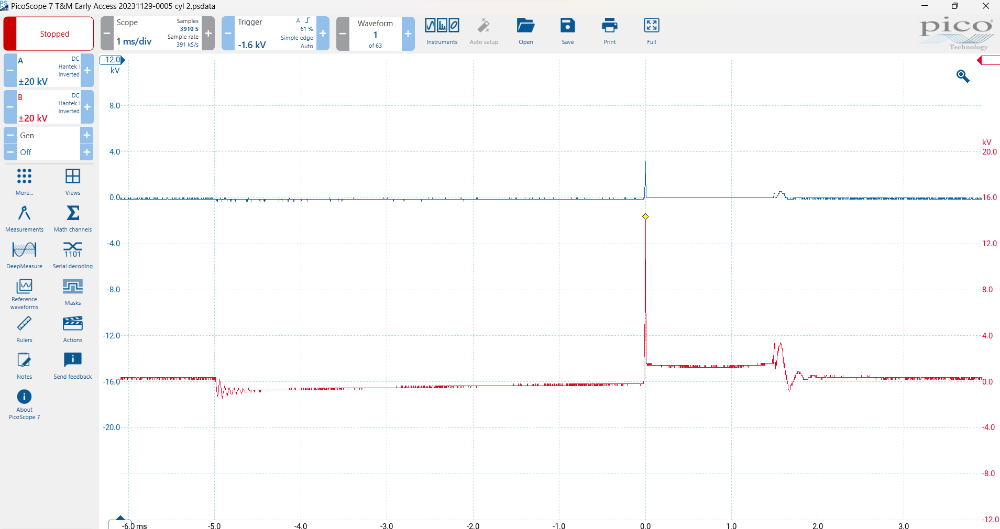
Task: Click the Save button
Action: pos(567,29)
